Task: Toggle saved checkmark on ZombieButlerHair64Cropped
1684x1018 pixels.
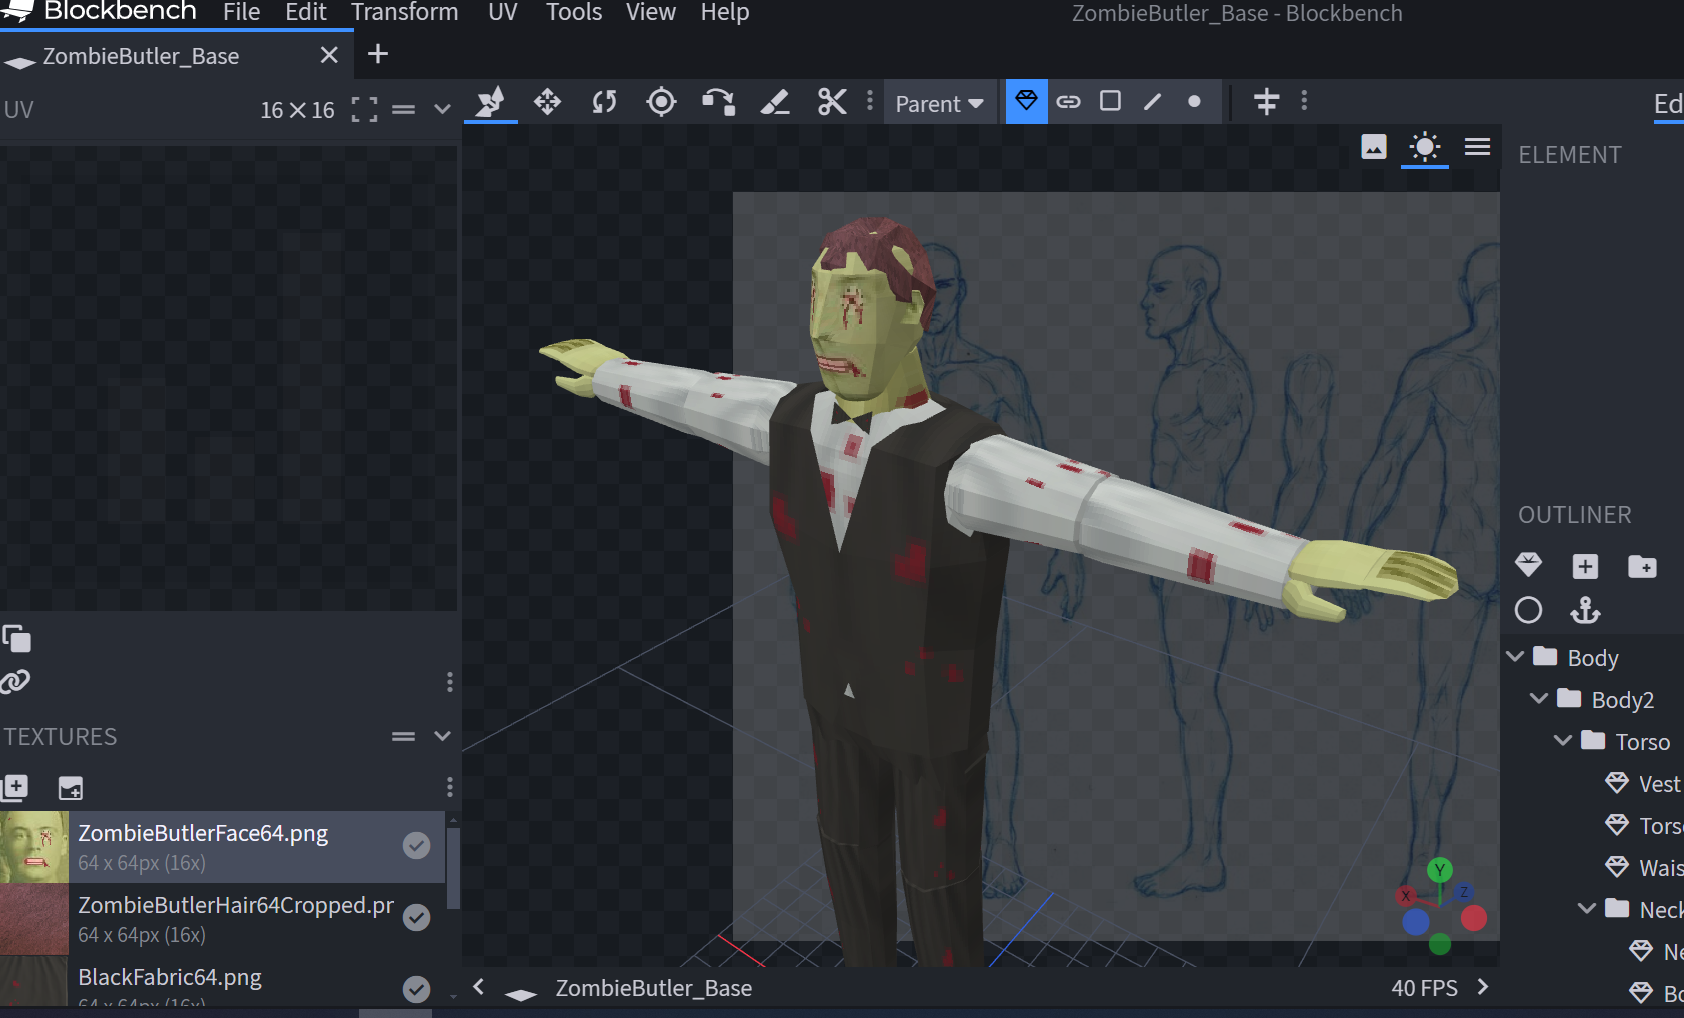Action: pyautogui.click(x=416, y=918)
